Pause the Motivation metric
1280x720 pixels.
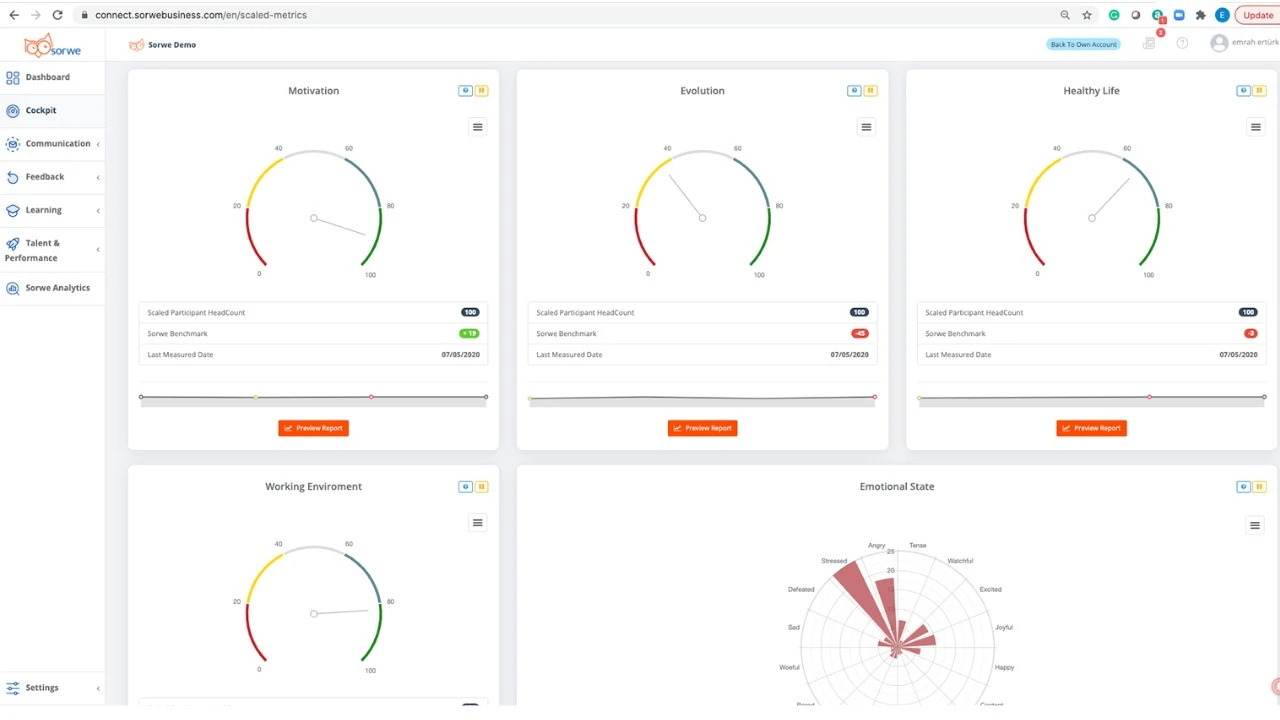coord(482,91)
